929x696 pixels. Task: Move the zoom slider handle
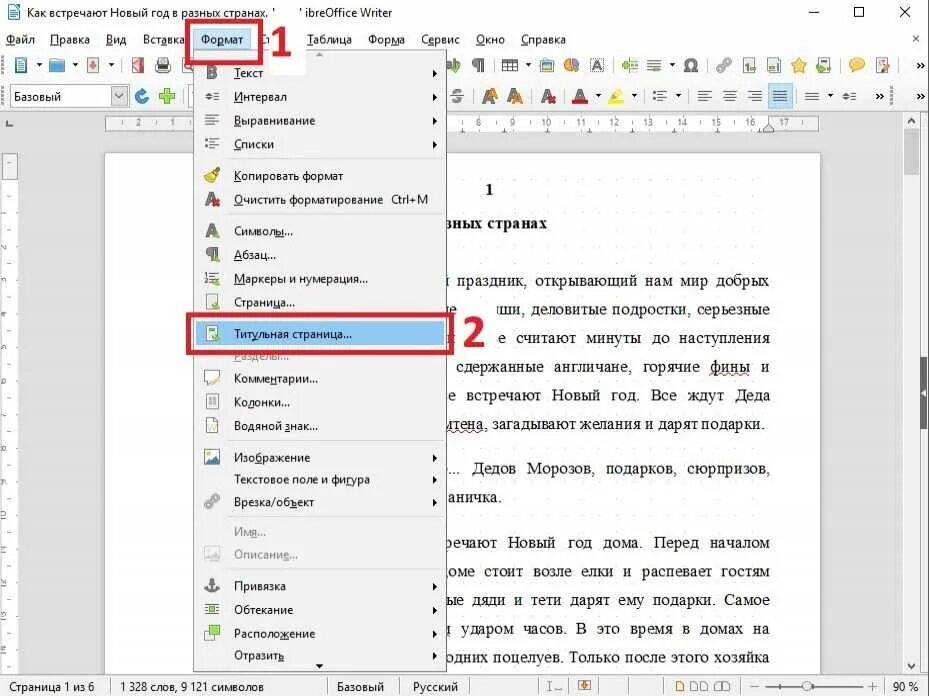coord(806,687)
